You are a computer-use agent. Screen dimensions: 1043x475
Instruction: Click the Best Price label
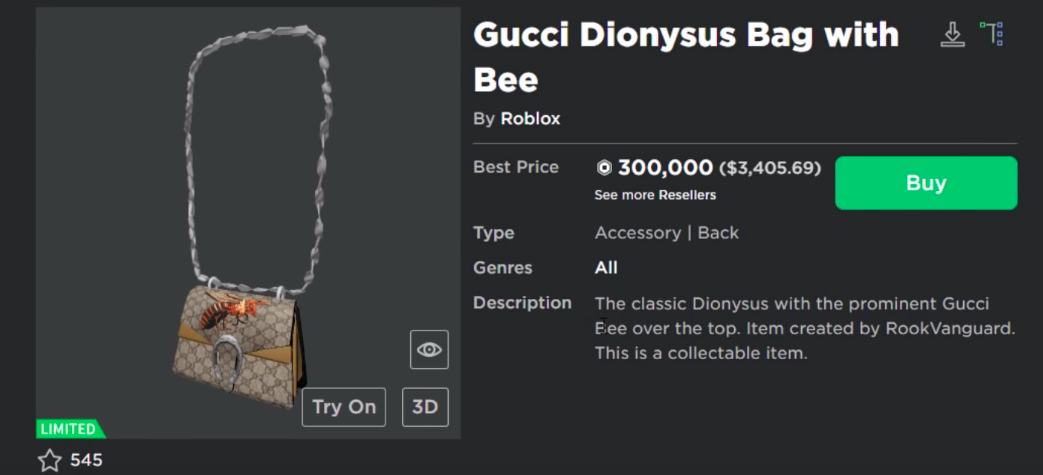pos(515,167)
